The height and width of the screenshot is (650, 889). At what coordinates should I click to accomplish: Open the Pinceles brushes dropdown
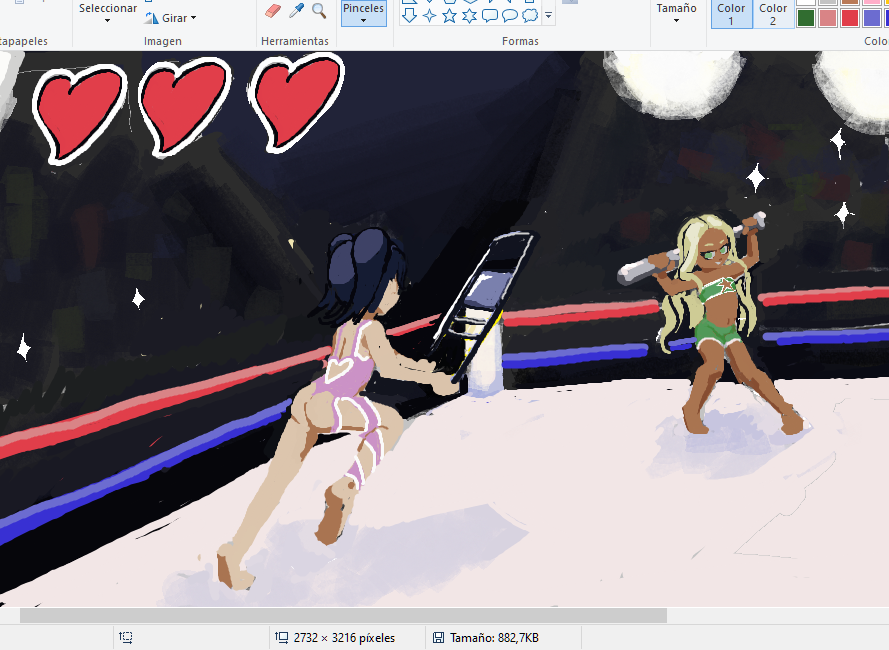[363, 14]
